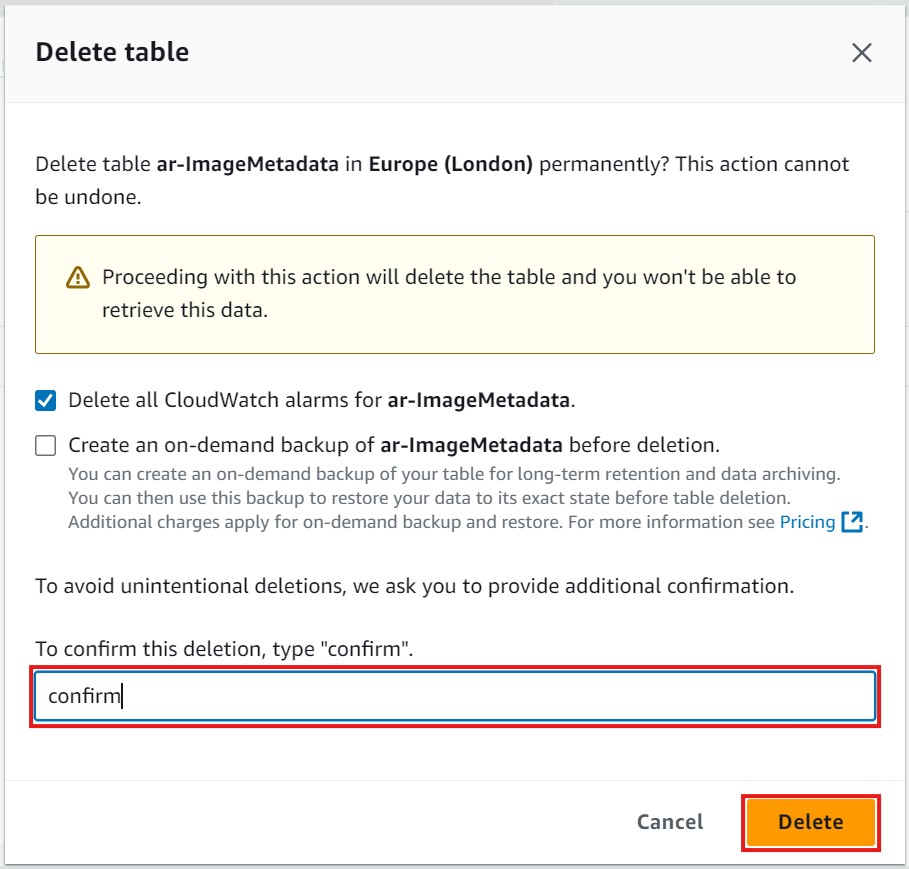Confirm deletion with the Delete button
Viewport: 909px width, 869px height.
812,822
